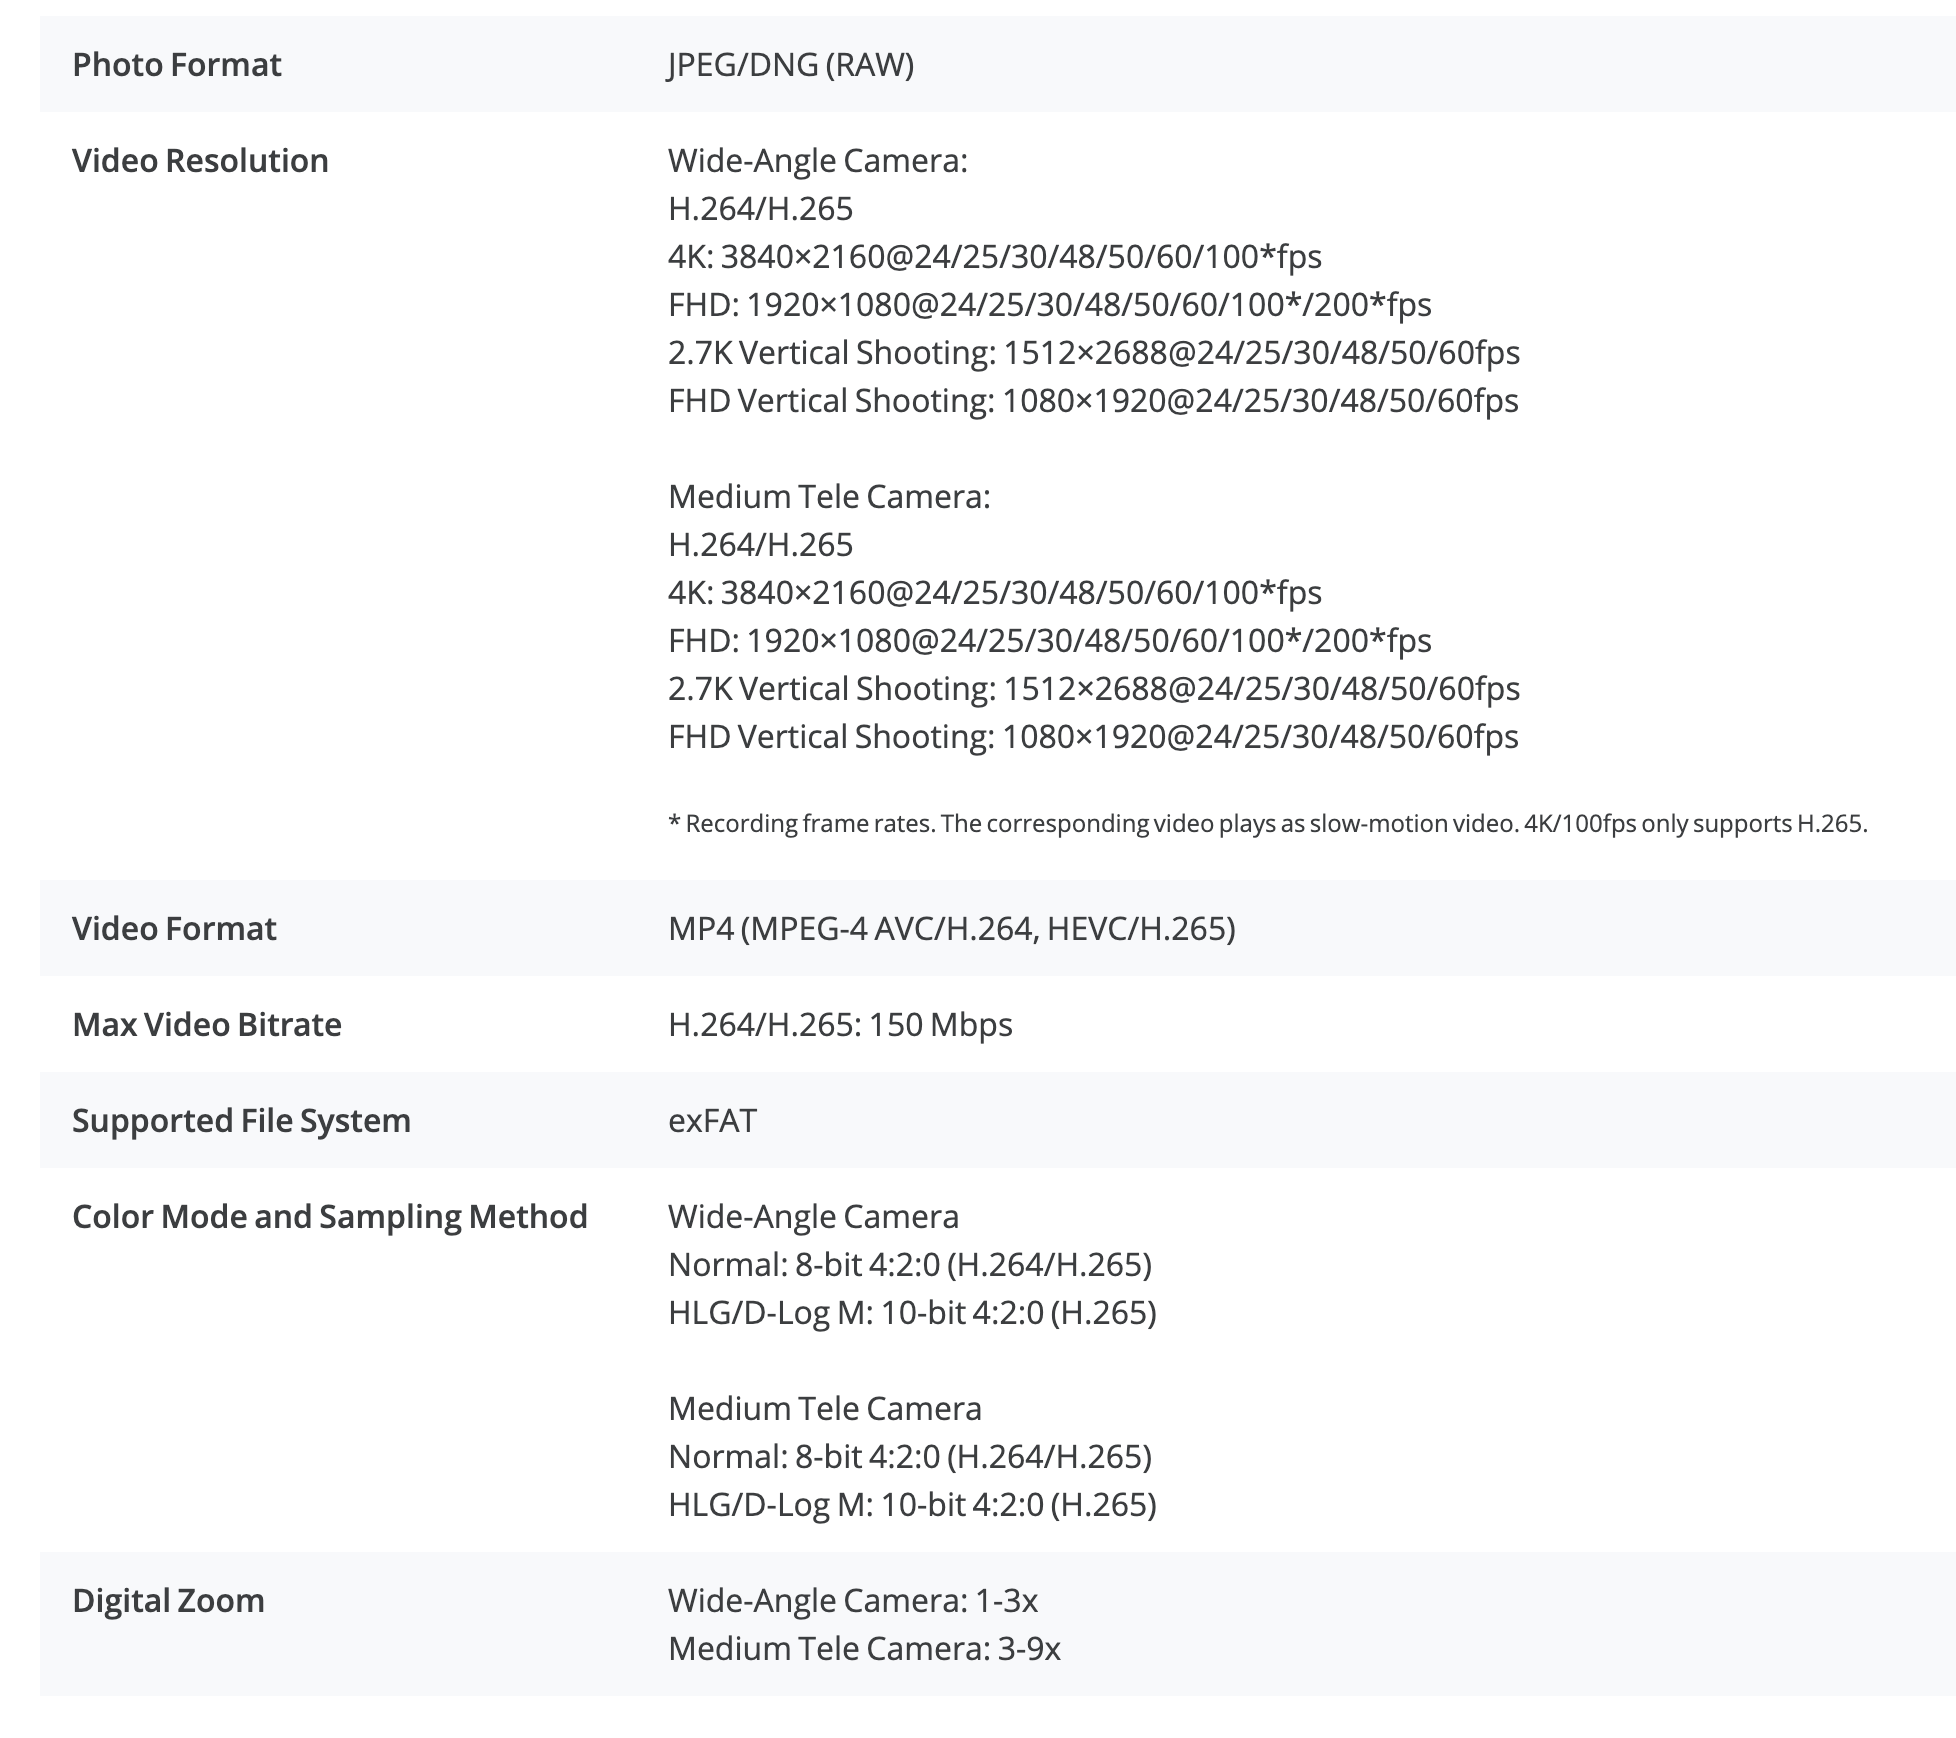
Task: Click Wide-Angle Camera heading under Video Resolution
Action: click(817, 161)
